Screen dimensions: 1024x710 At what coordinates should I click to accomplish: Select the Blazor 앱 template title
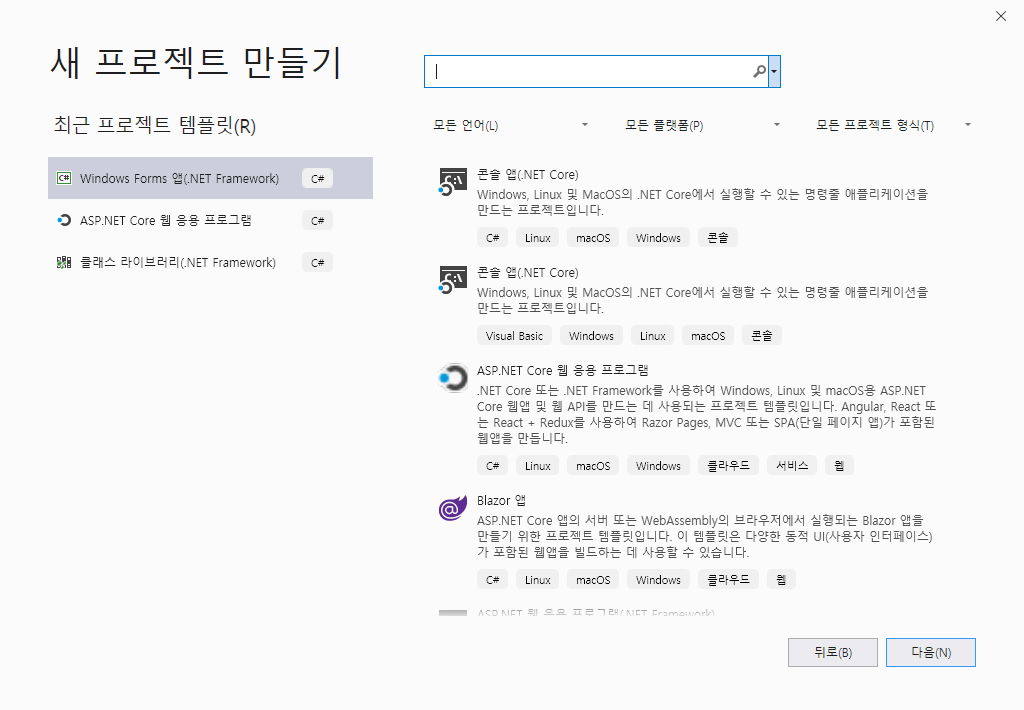[x=501, y=501]
